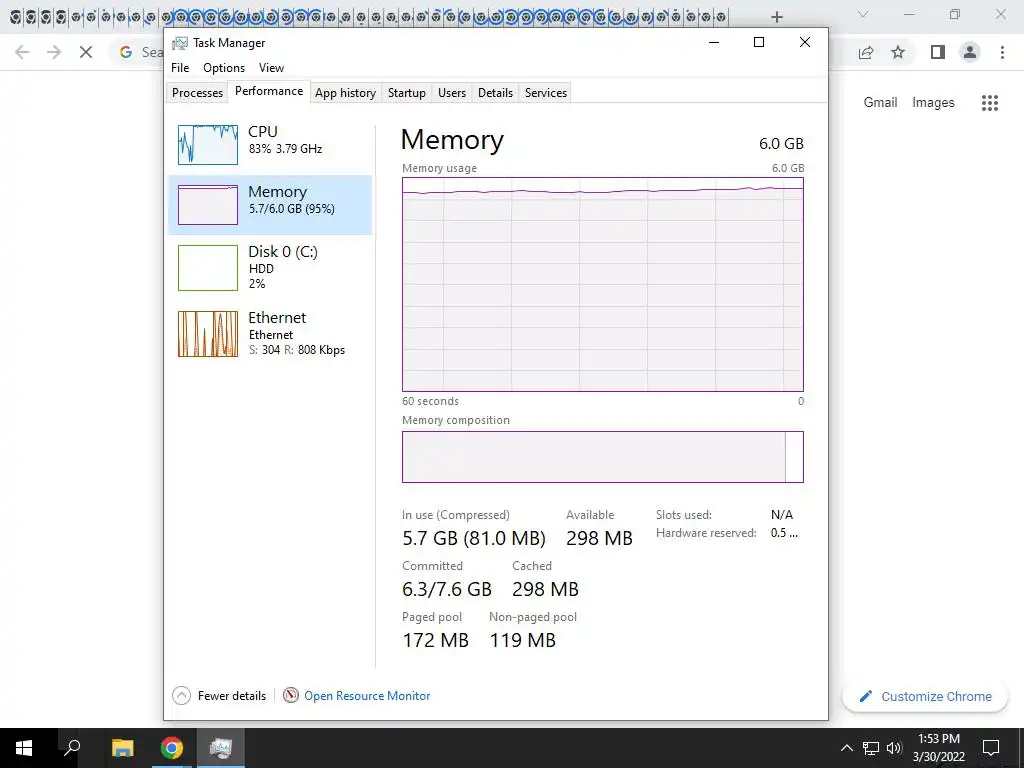Click the Hardware reserved label
The image size is (1024, 768).
tap(706, 533)
